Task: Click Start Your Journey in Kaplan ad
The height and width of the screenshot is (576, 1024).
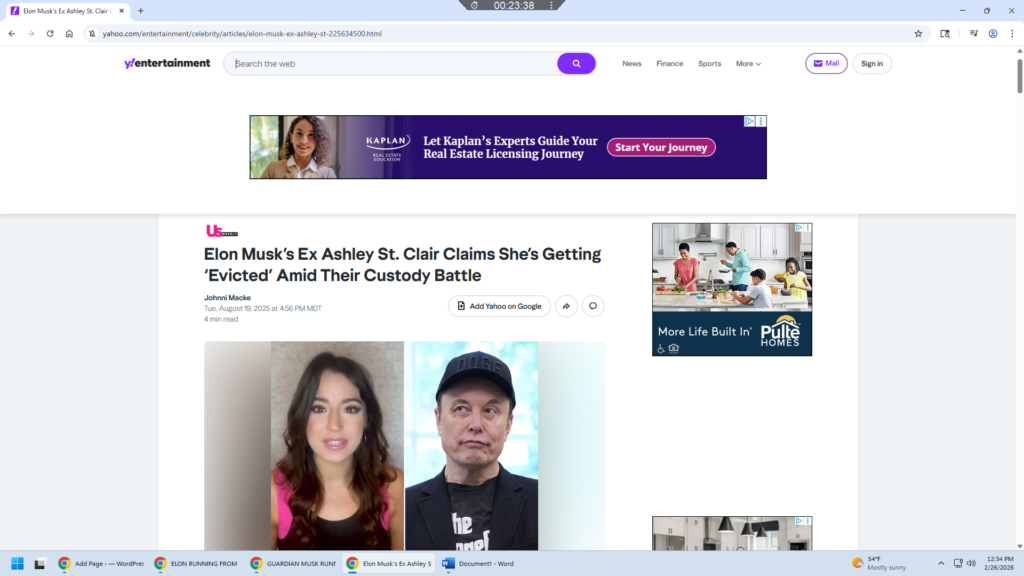Action: tap(661, 147)
